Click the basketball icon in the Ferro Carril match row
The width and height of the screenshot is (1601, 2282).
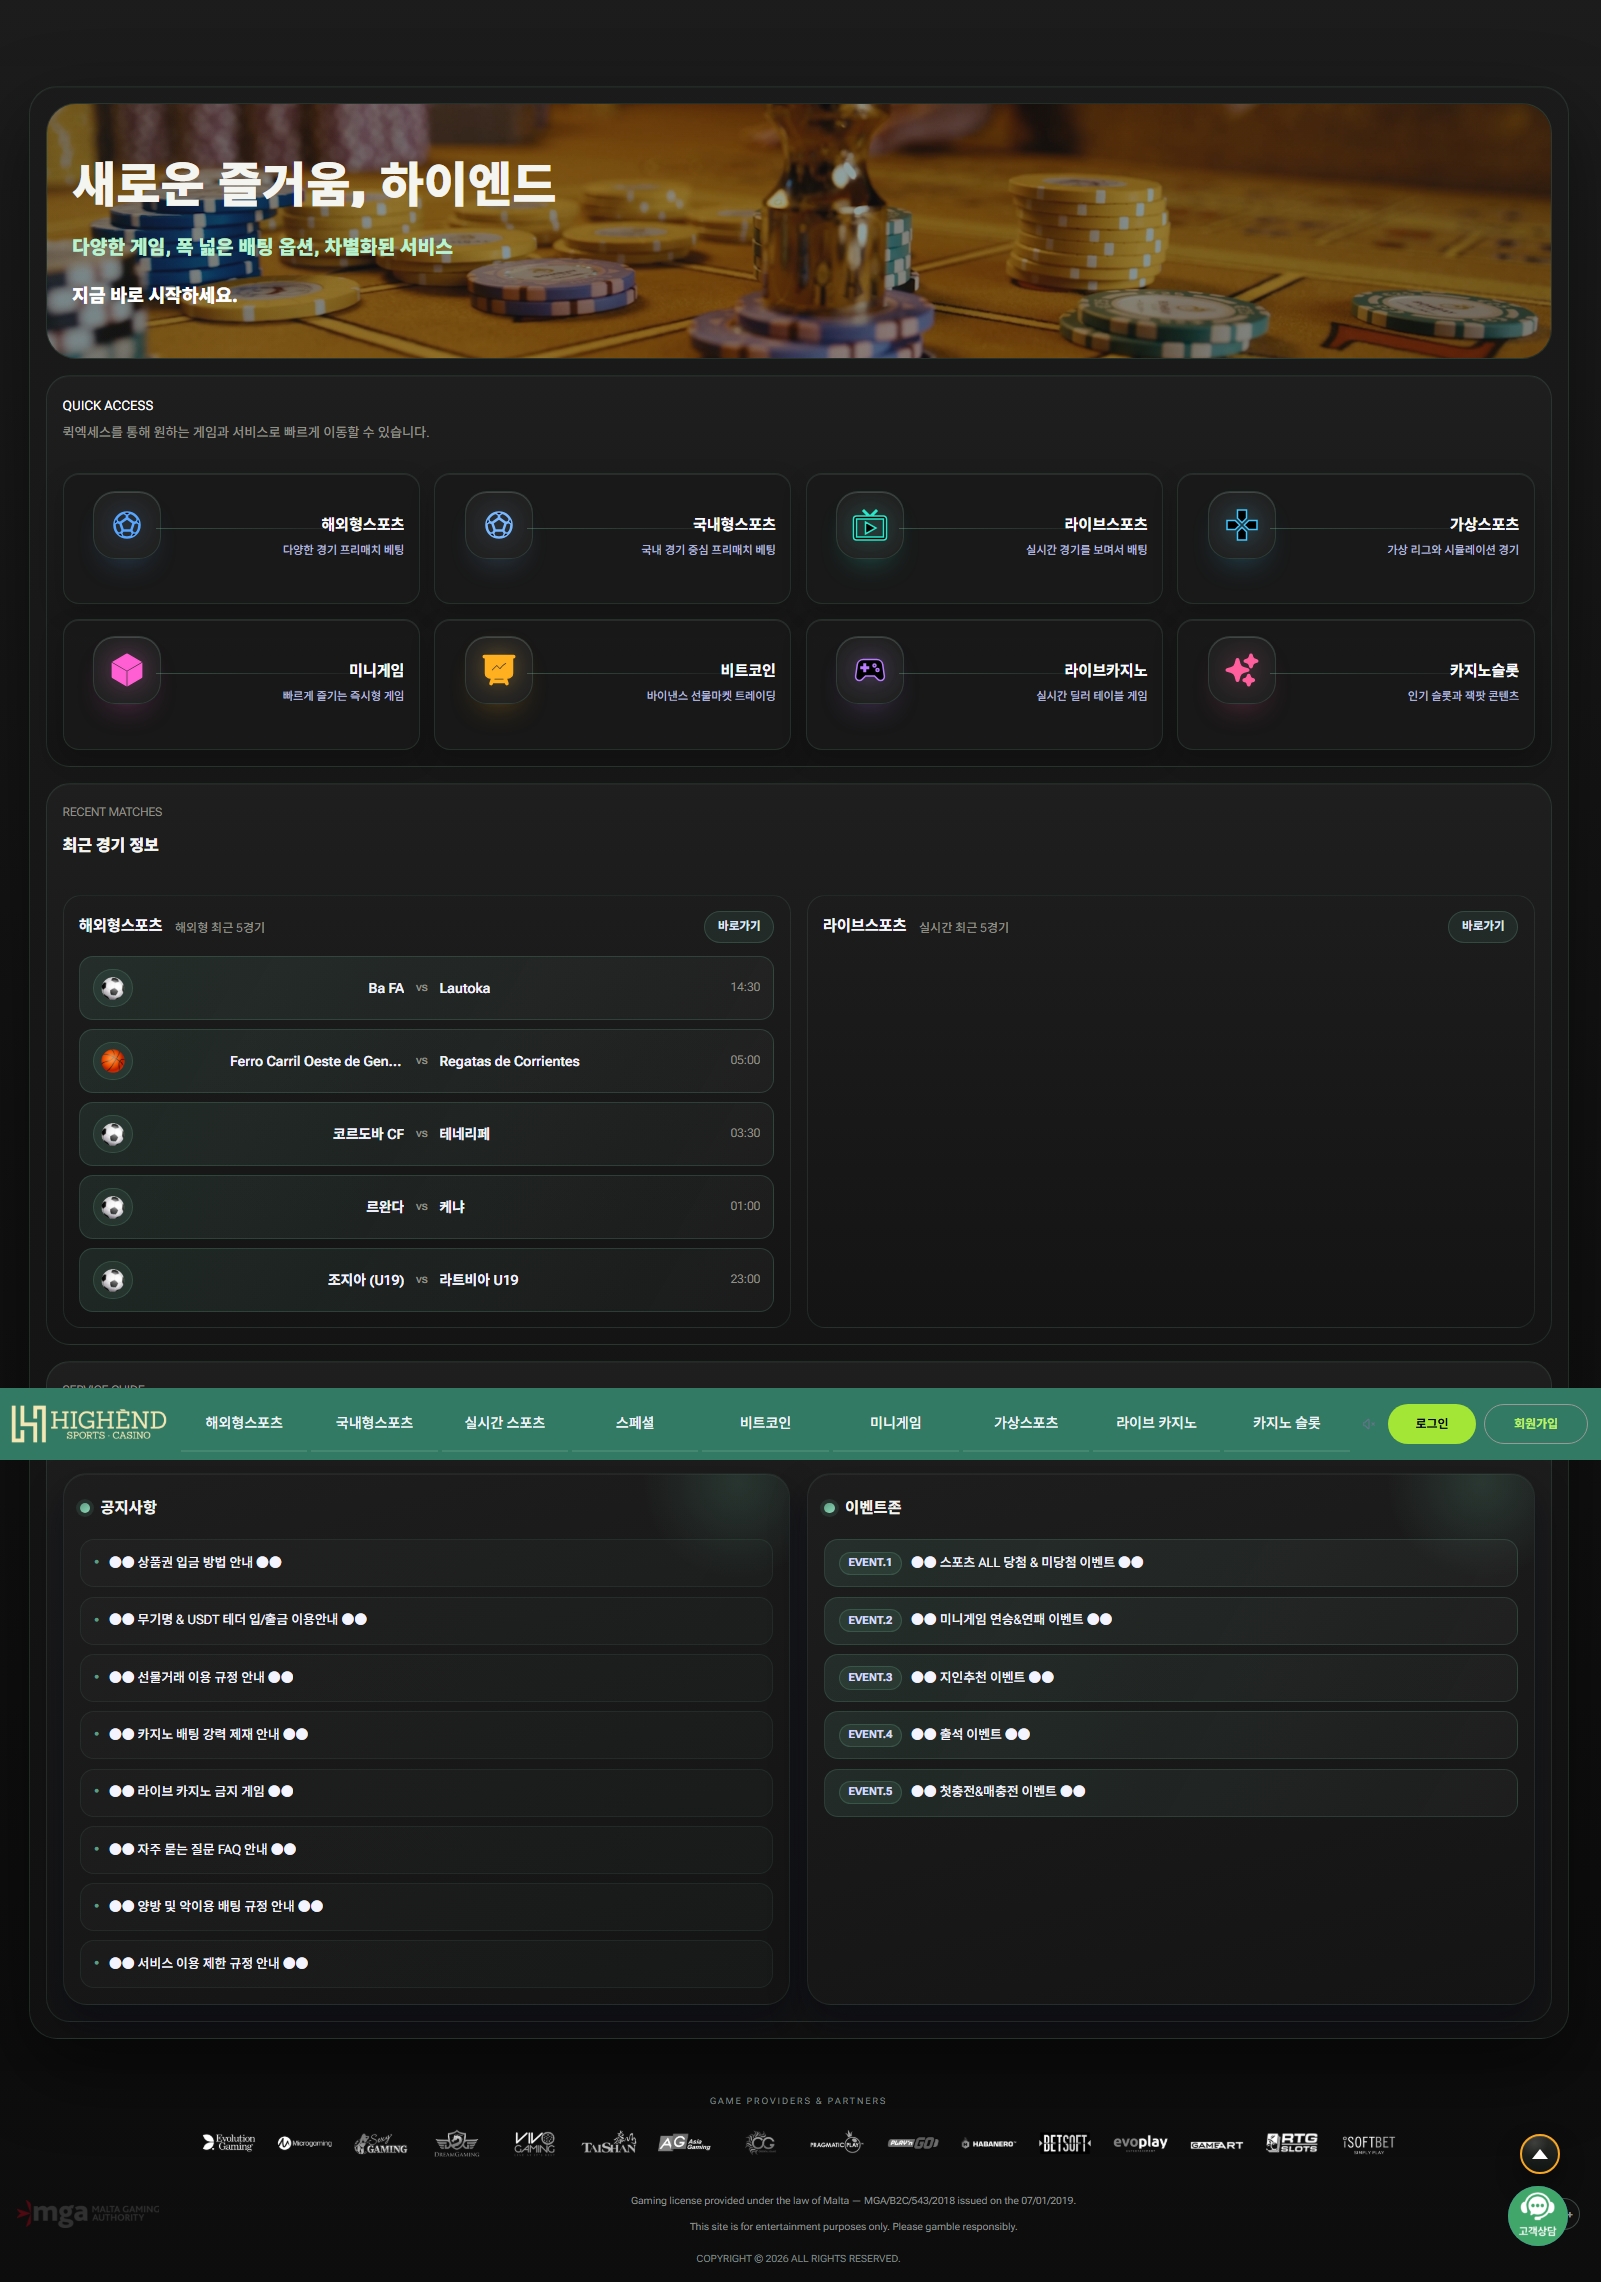[x=113, y=1061]
